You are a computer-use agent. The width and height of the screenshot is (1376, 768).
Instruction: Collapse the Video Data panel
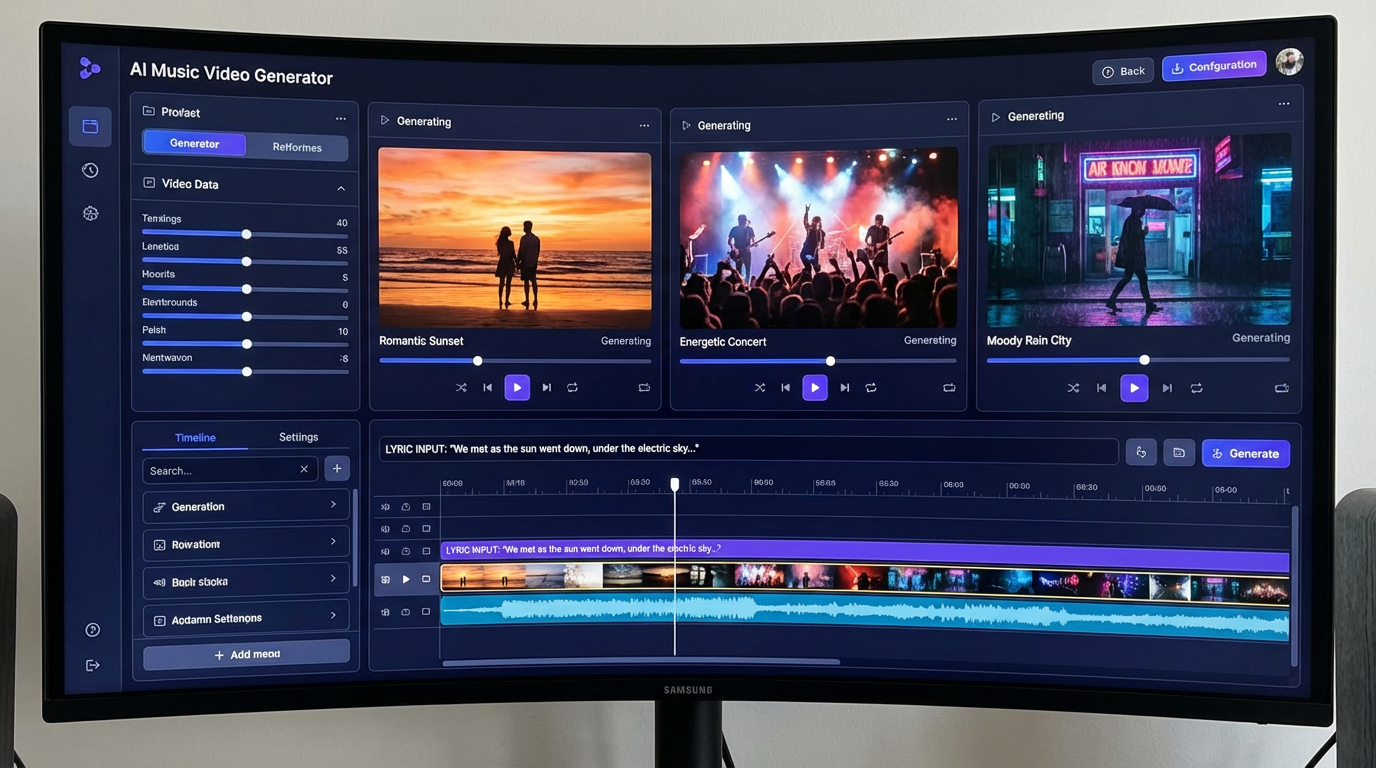(340, 188)
